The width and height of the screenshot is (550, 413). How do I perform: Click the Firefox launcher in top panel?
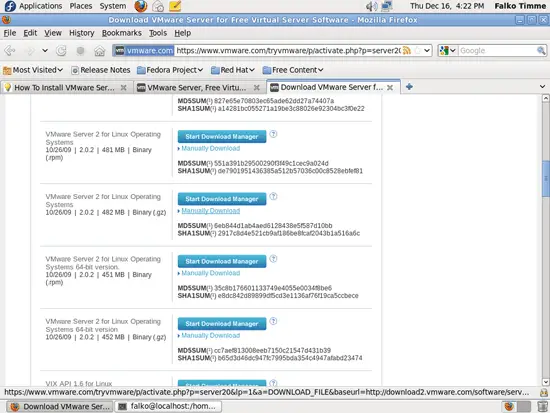pyautogui.click(x=141, y=6)
